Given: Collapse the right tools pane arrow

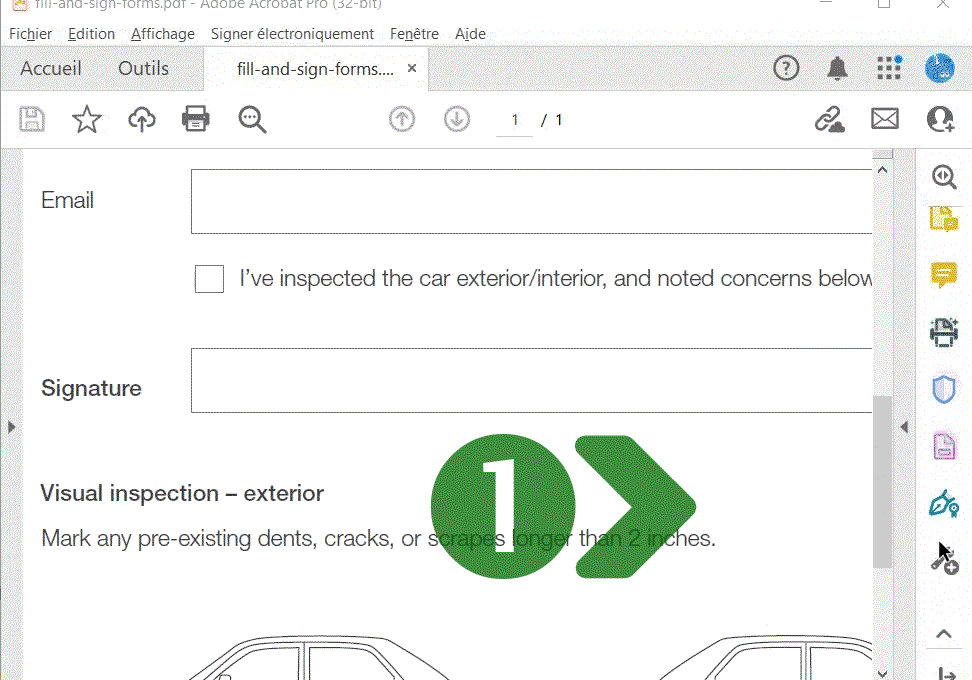Looking at the screenshot, I should coord(904,427).
